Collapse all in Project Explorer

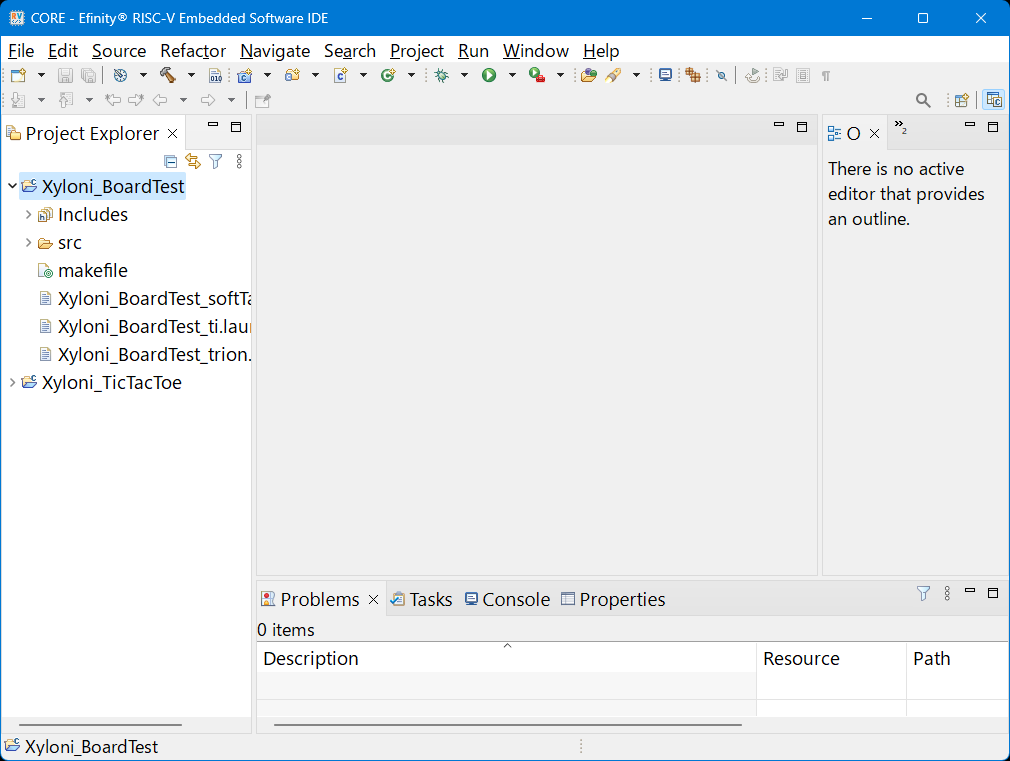[x=170, y=161]
